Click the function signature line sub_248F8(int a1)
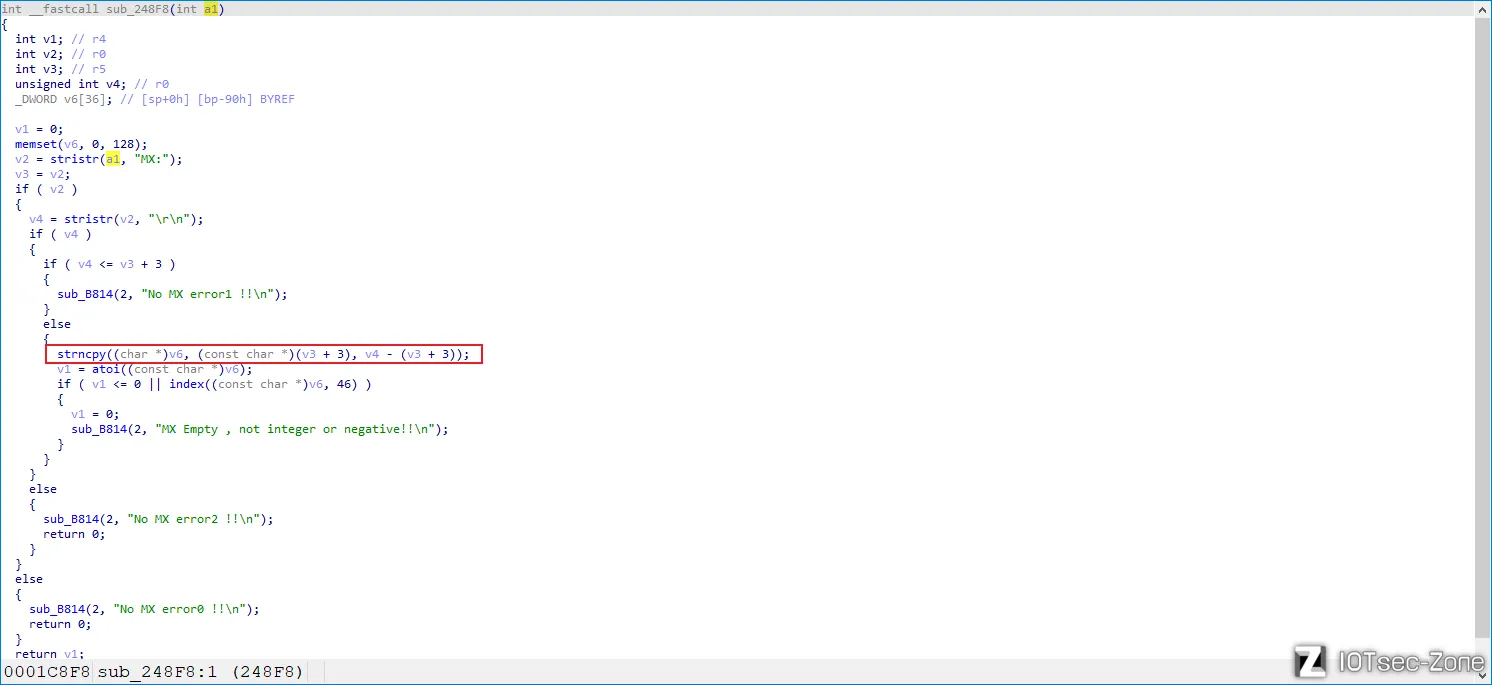 [113, 9]
